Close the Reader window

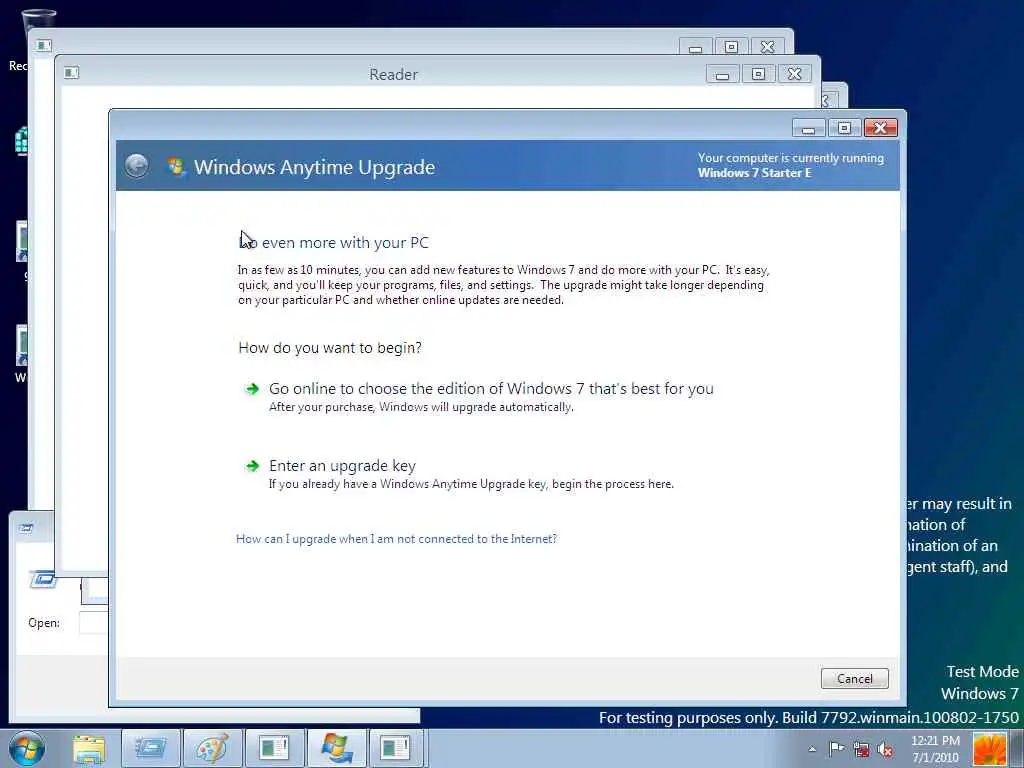pos(794,74)
